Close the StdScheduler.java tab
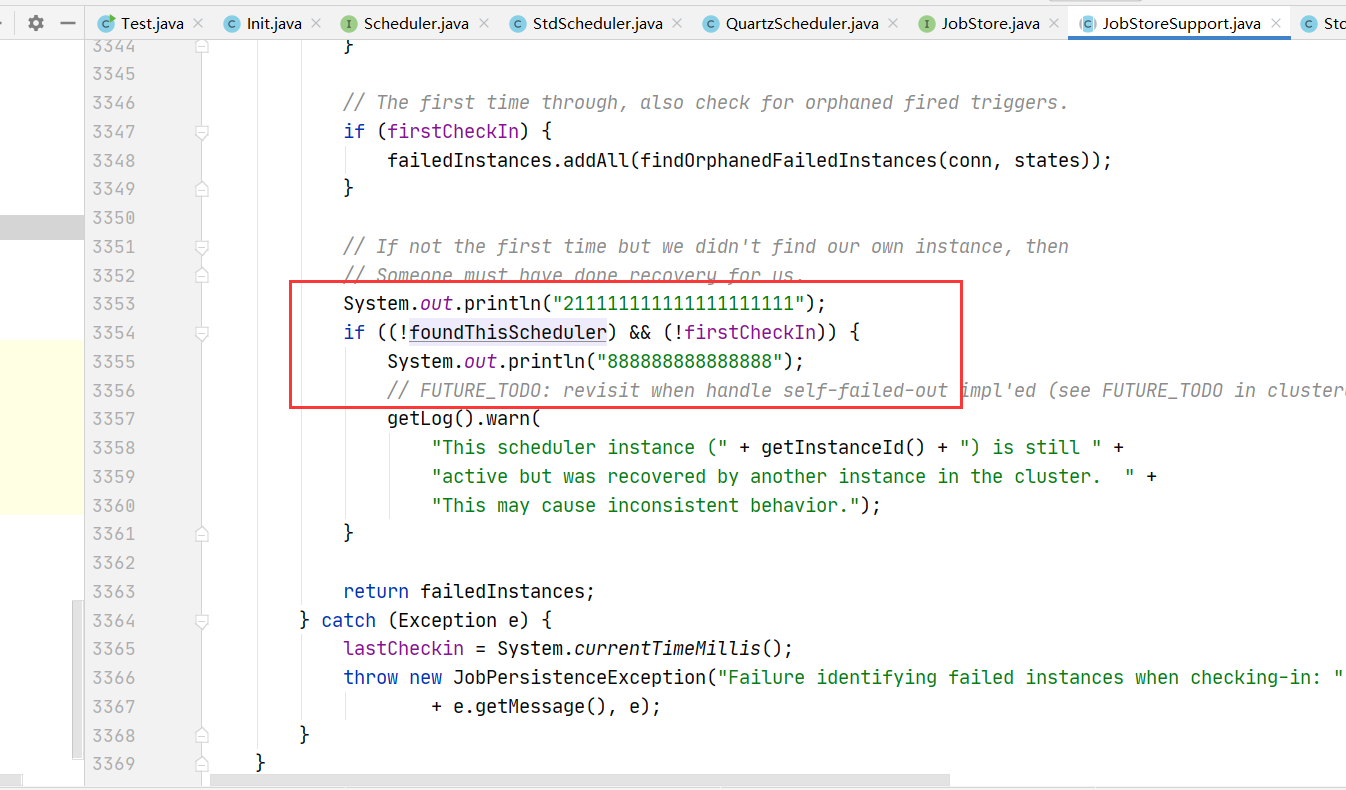The image size is (1346, 790). coord(677,23)
